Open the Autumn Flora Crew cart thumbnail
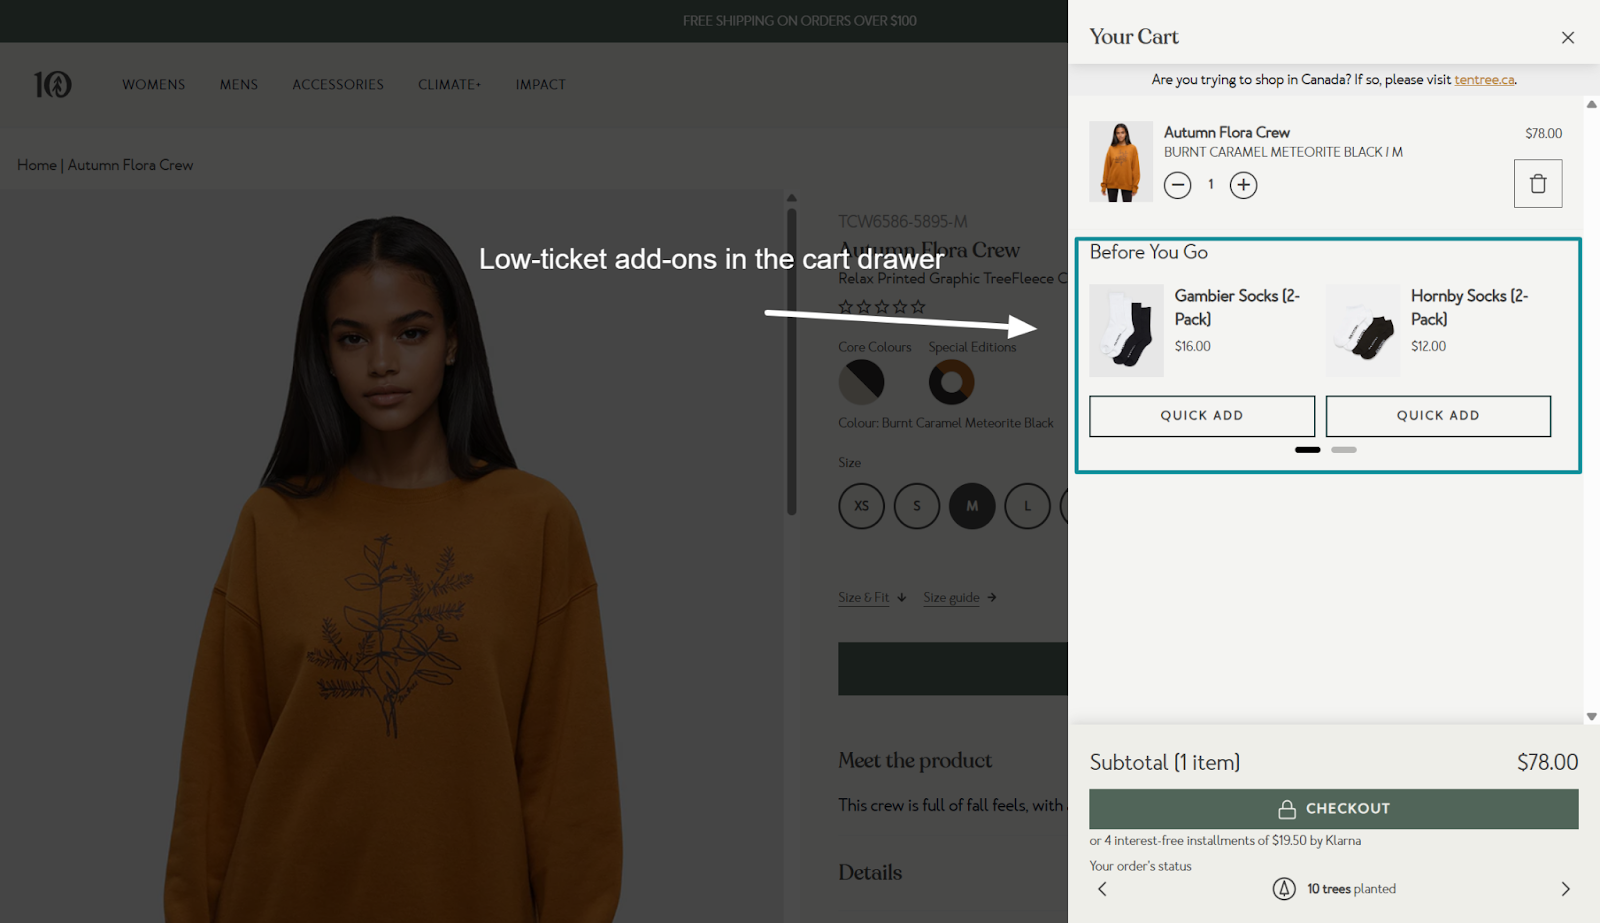This screenshot has width=1600, height=923. pos(1121,162)
